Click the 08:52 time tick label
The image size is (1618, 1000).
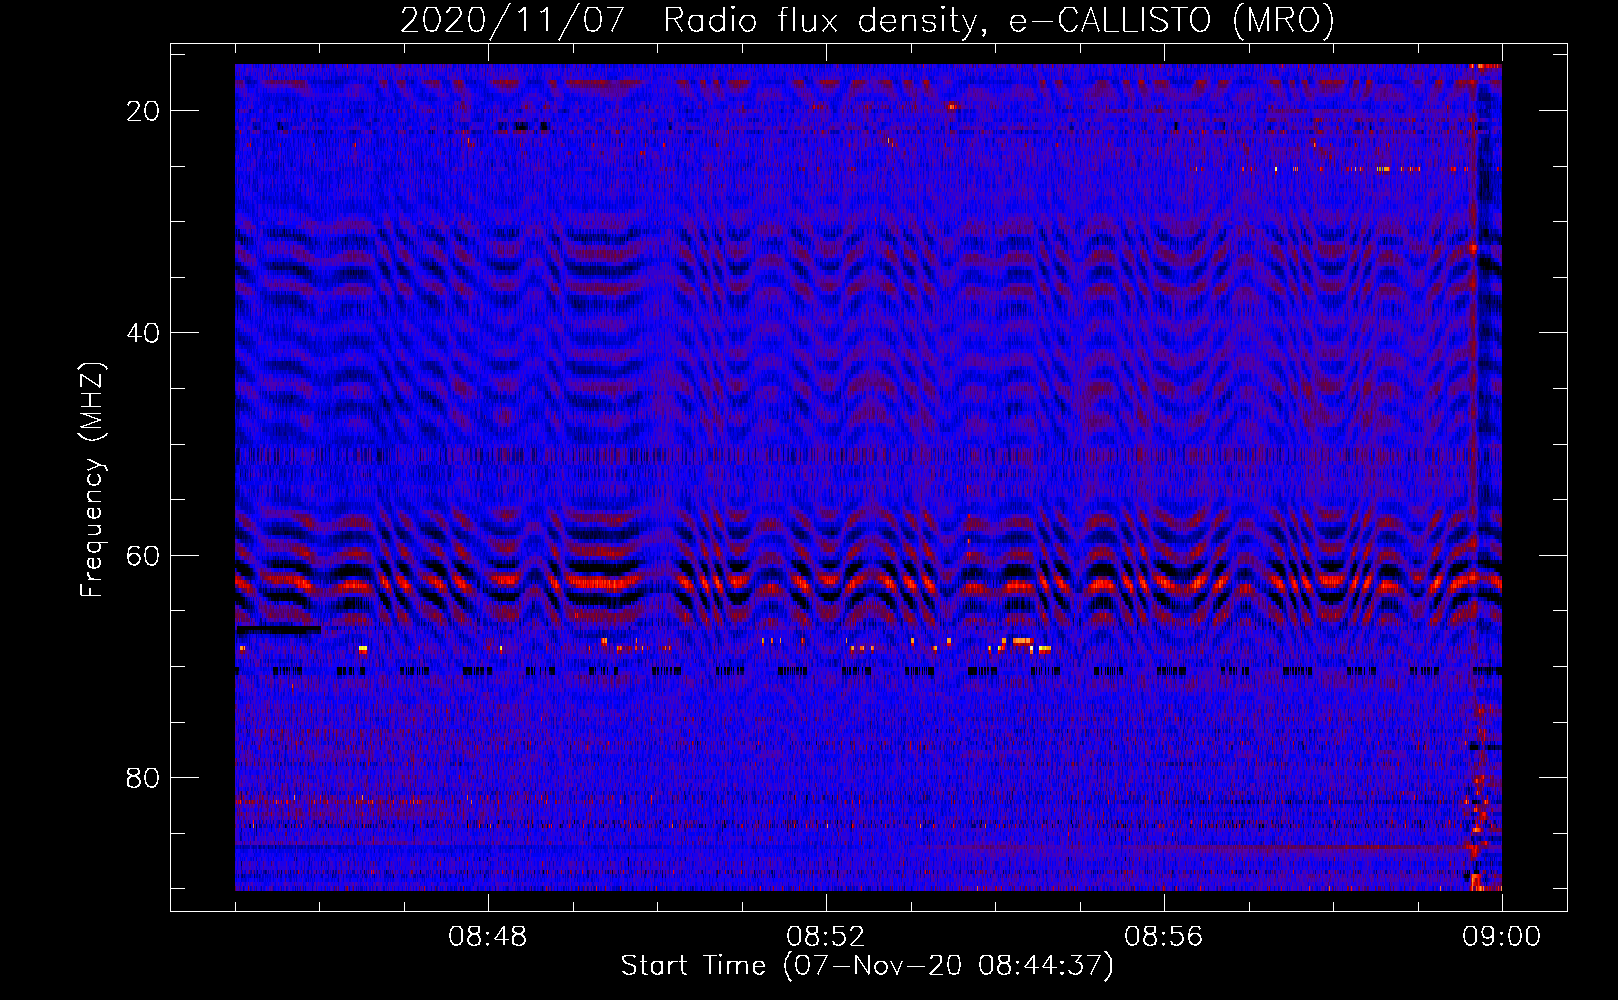tap(826, 937)
